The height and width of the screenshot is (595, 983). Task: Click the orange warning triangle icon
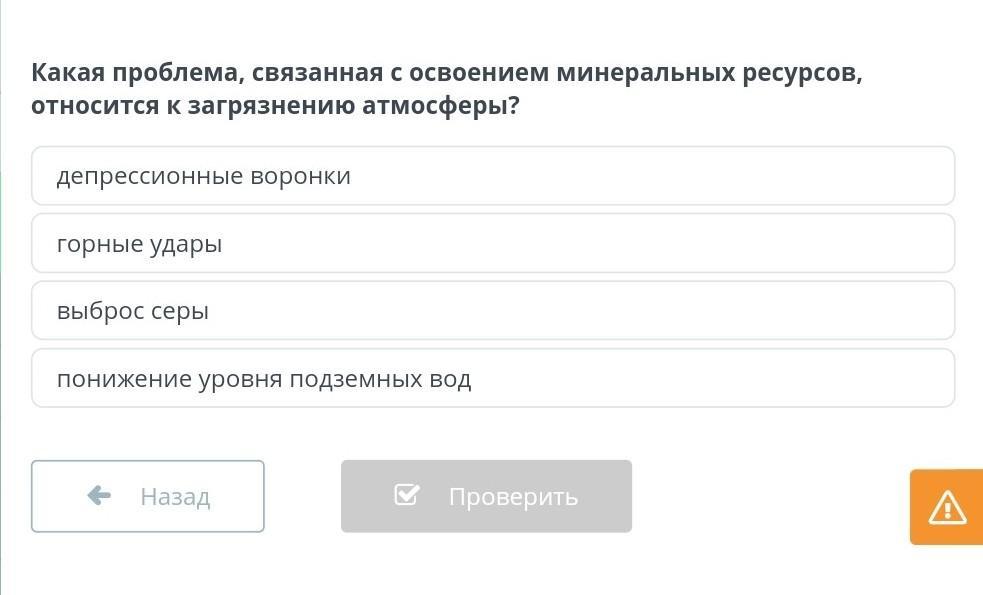(x=947, y=508)
